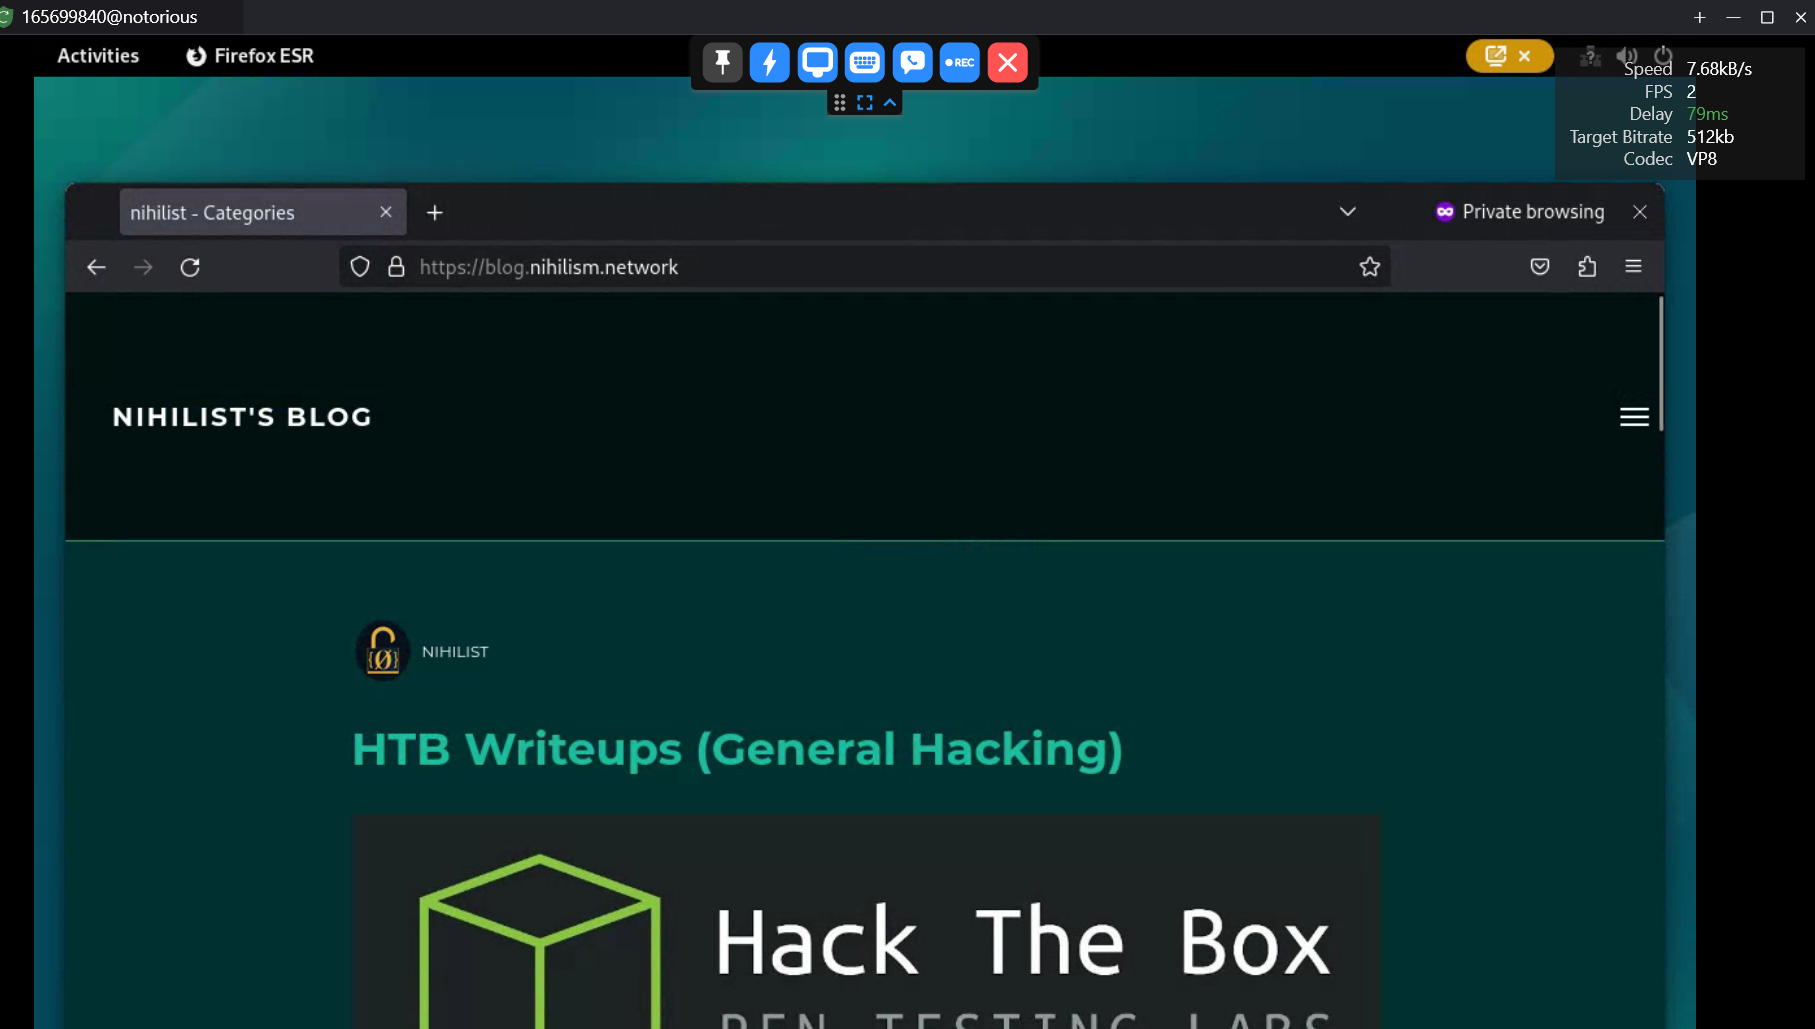Click the red disconnect X toolbar button
The width and height of the screenshot is (1815, 1029).
click(1008, 62)
